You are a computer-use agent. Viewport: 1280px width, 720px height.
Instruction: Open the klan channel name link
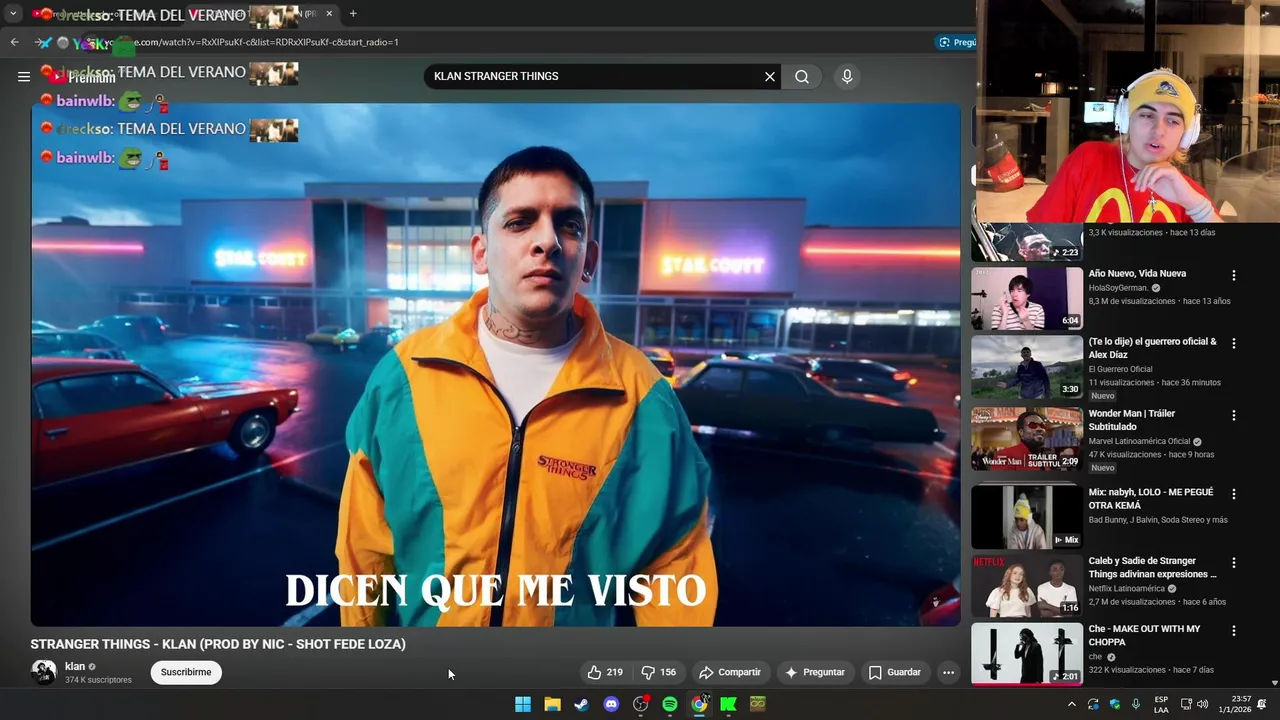pos(75,666)
